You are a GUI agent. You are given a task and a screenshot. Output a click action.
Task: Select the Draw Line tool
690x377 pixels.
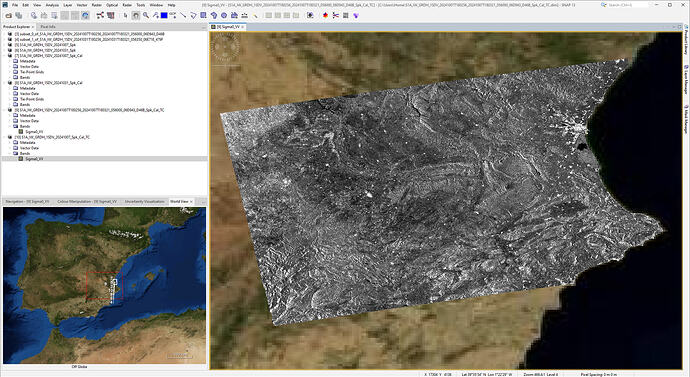click(x=183, y=15)
